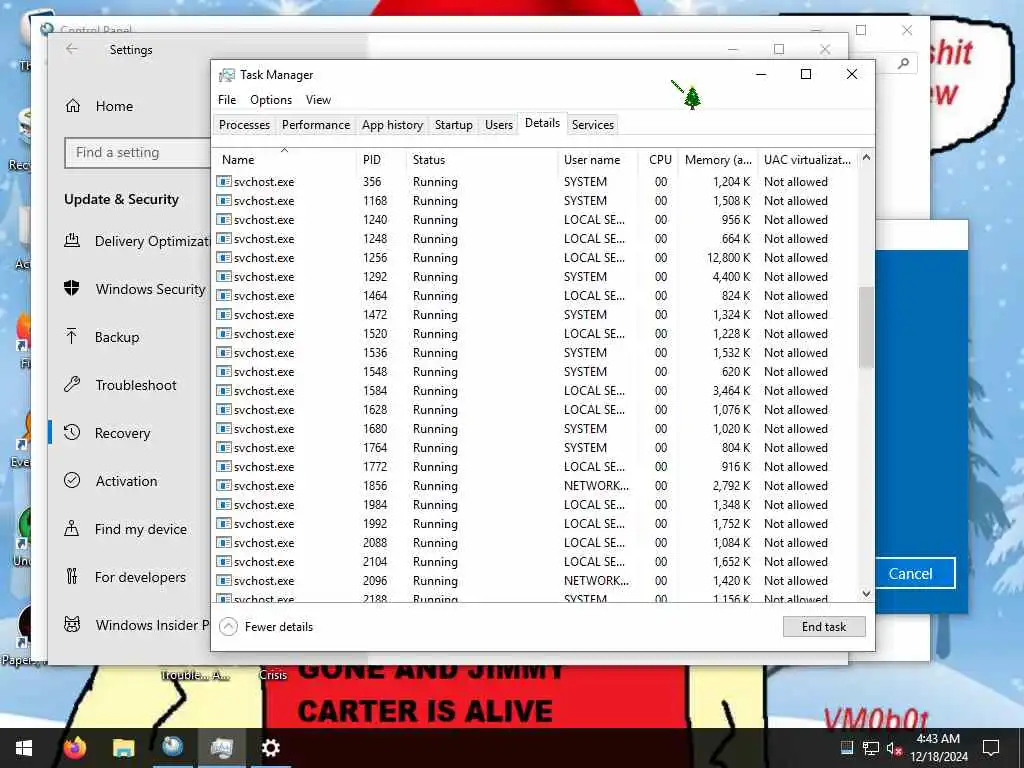The image size is (1024, 768).
Task: Sort Details by the Name column header
Action: pyautogui.click(x=284, y=159)
